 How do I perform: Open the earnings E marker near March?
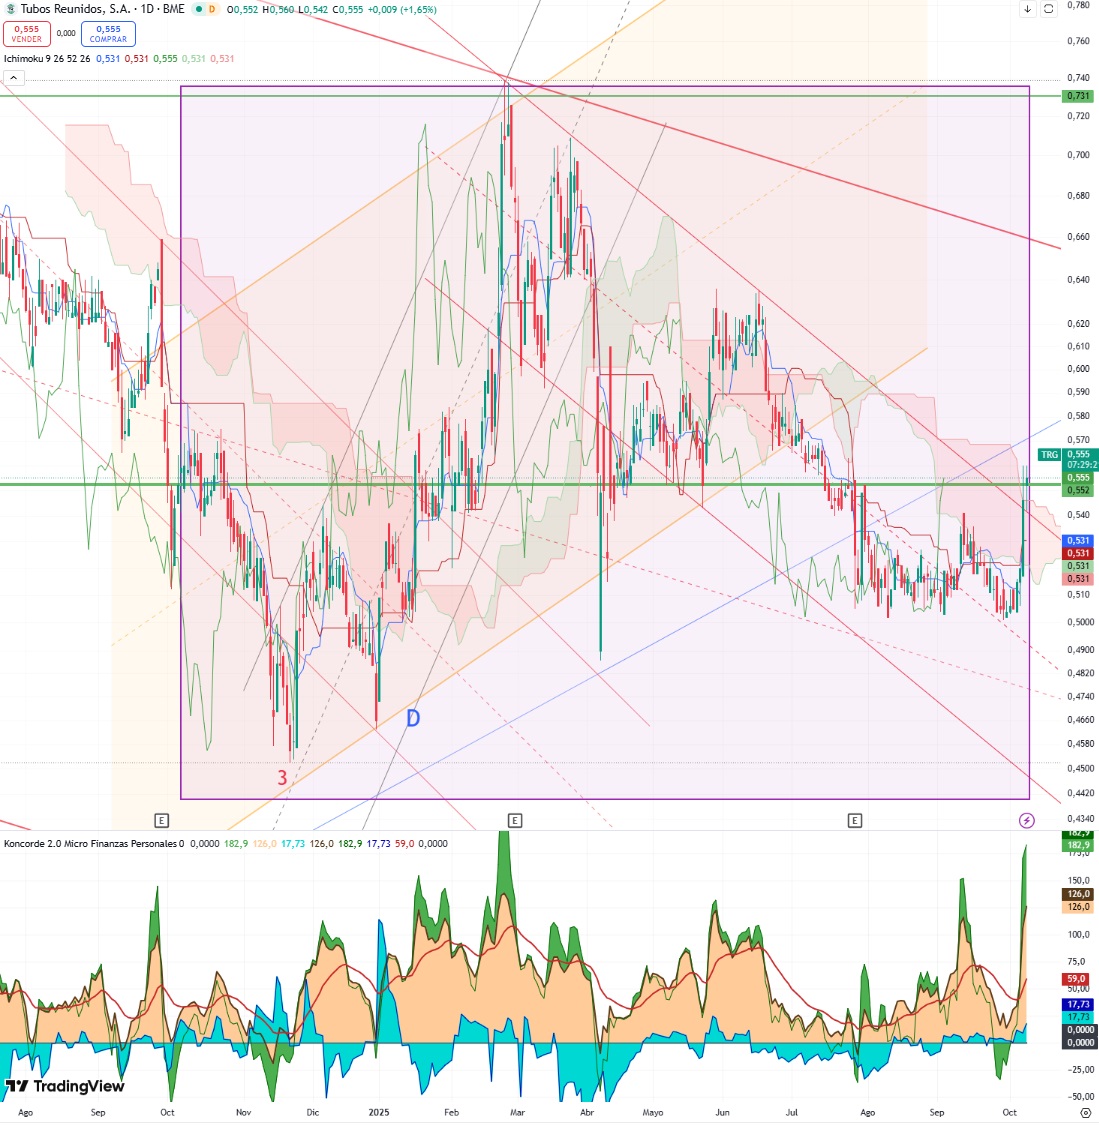pos(514,820)
